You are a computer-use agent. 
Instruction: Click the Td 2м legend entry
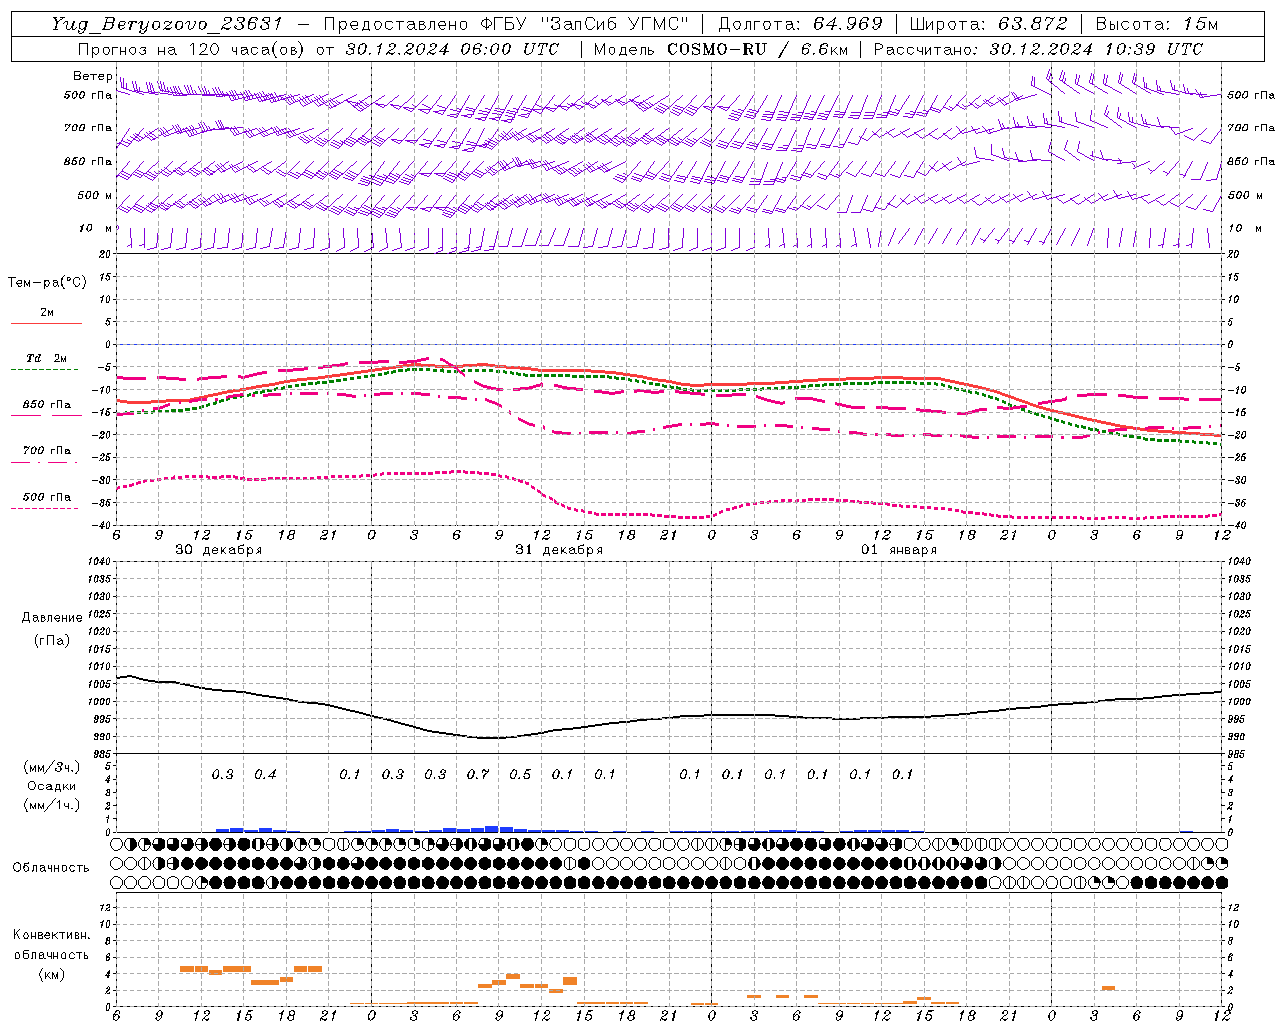tap(46, 358)
